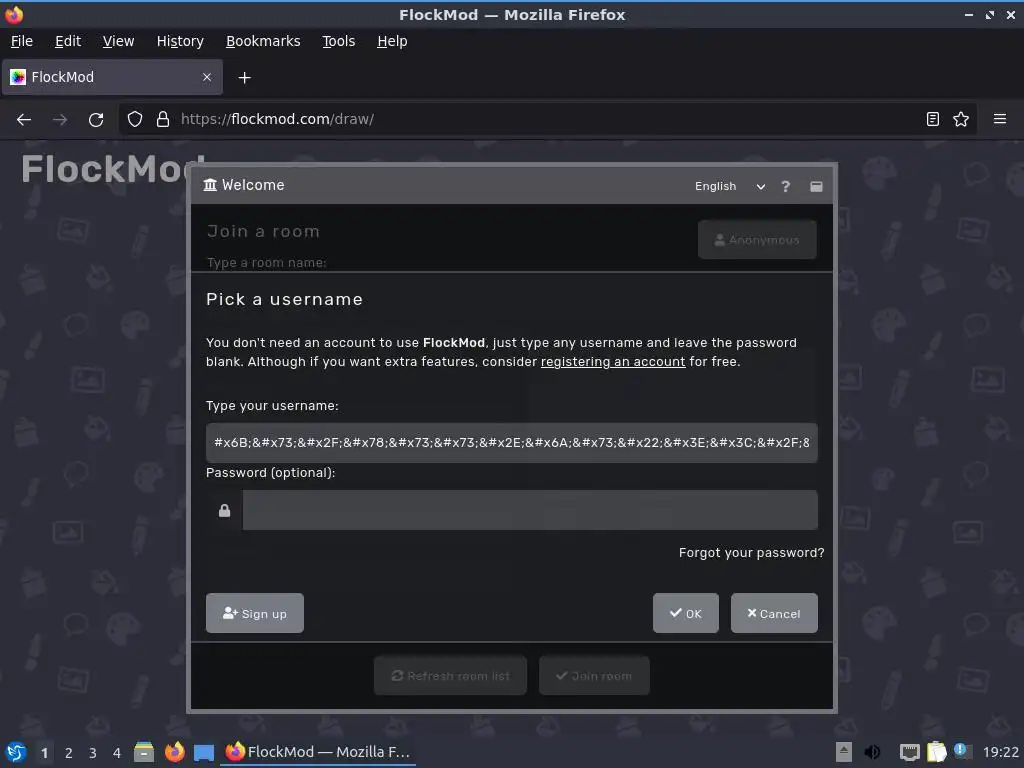Screen dimensions: 1024x768
Task: Switch to workspace 2
Action: pos(69,753)
